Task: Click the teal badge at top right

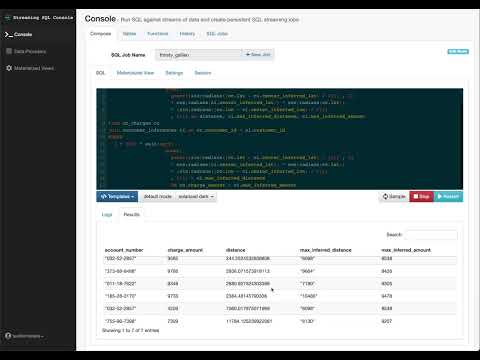Action: pyautogui.click(x=458, y=51)
